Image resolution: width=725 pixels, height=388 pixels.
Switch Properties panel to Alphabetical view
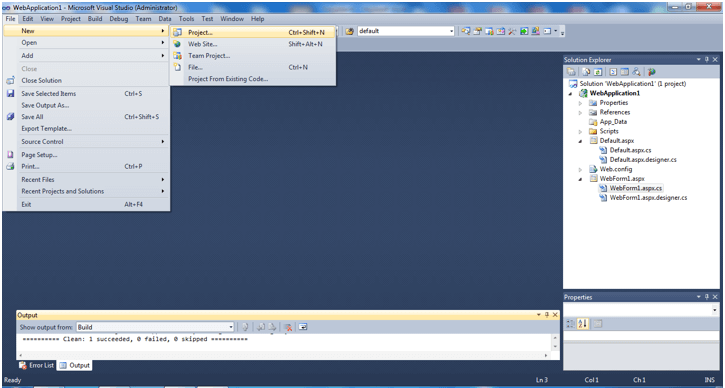pos(582,324)
